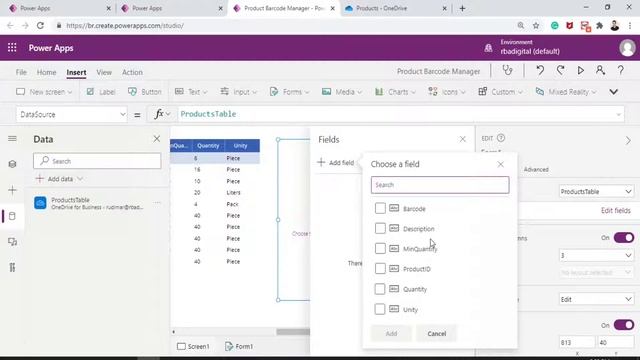Toggle the hamburger menu in left rail
640x360 pixels.
point(12,139)
